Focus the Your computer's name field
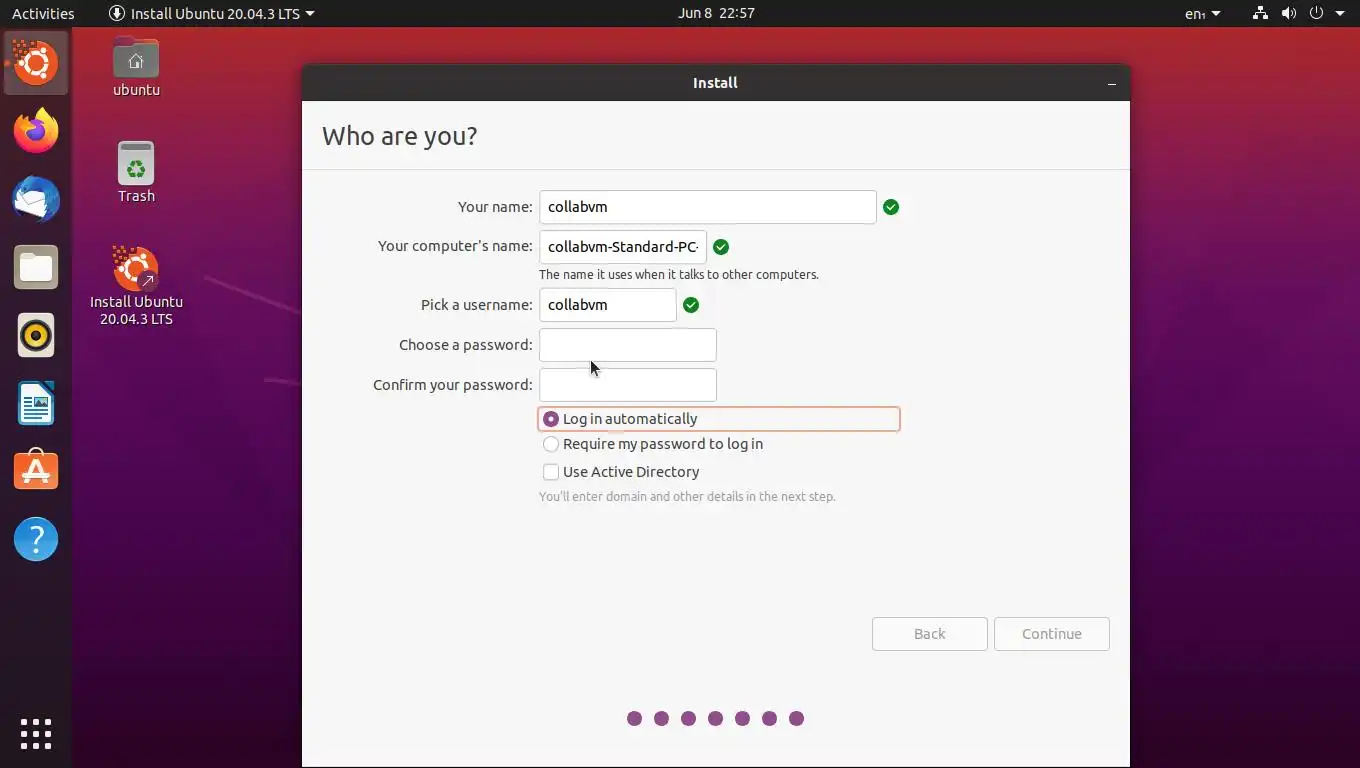1360x768 pixels. (x=623, y=247)
